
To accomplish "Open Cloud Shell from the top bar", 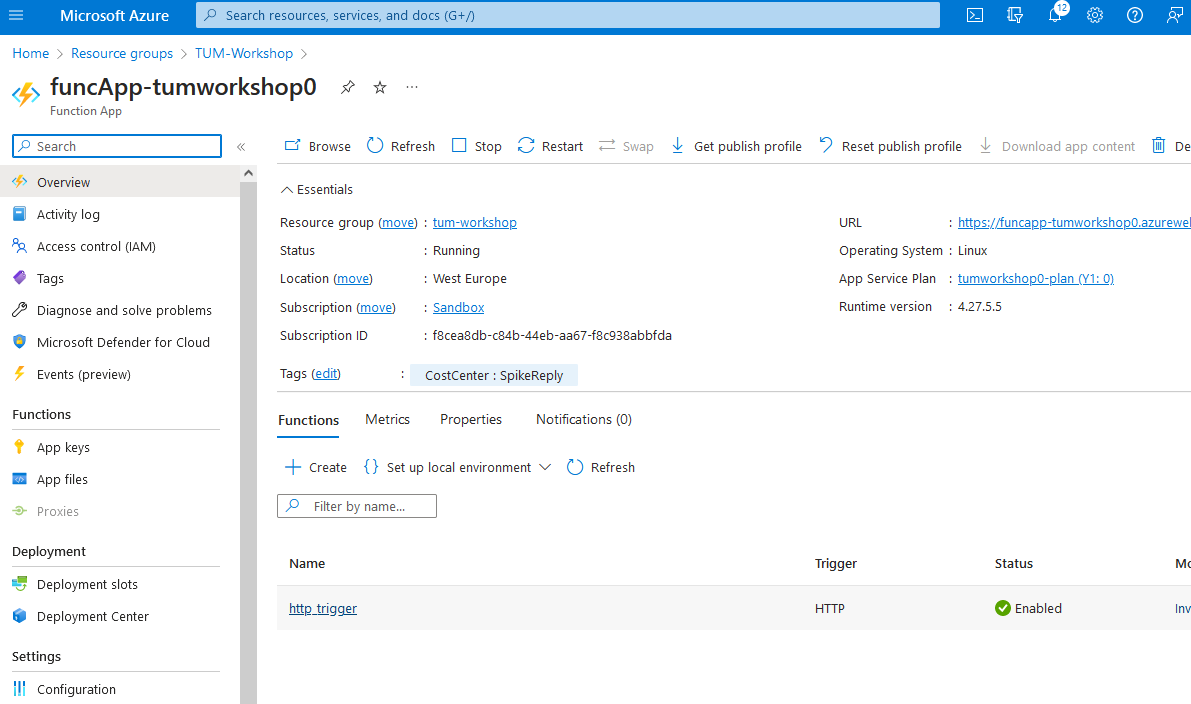I will 975,15.
